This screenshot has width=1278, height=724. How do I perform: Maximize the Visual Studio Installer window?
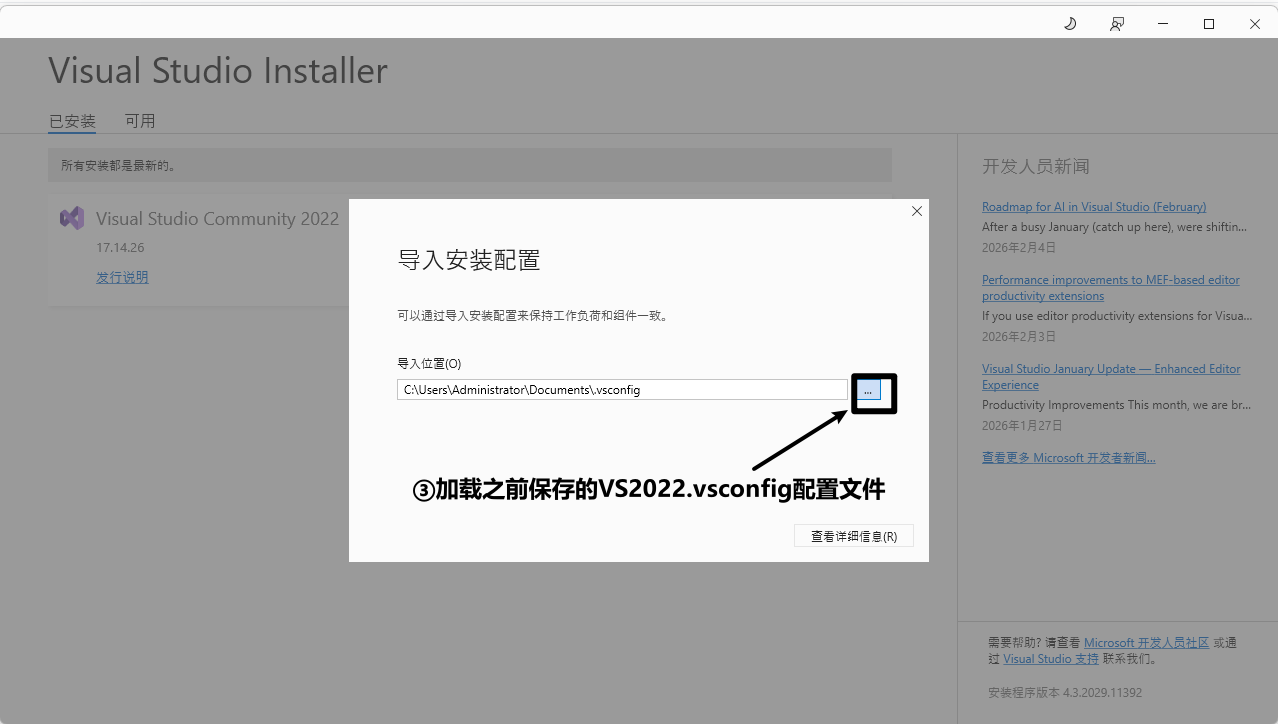click(1209, 24)
